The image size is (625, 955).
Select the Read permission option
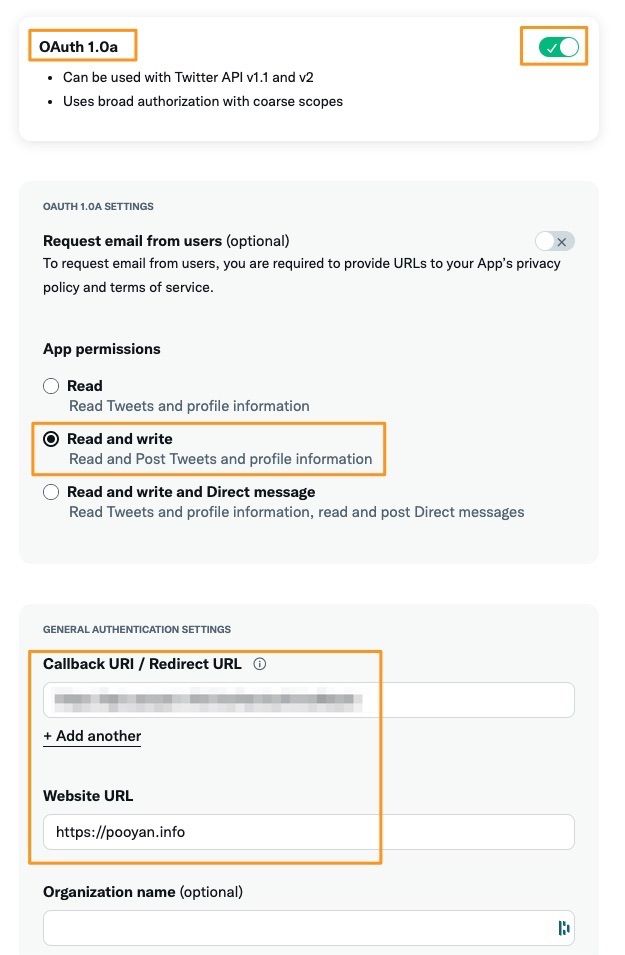coord(51,385)
